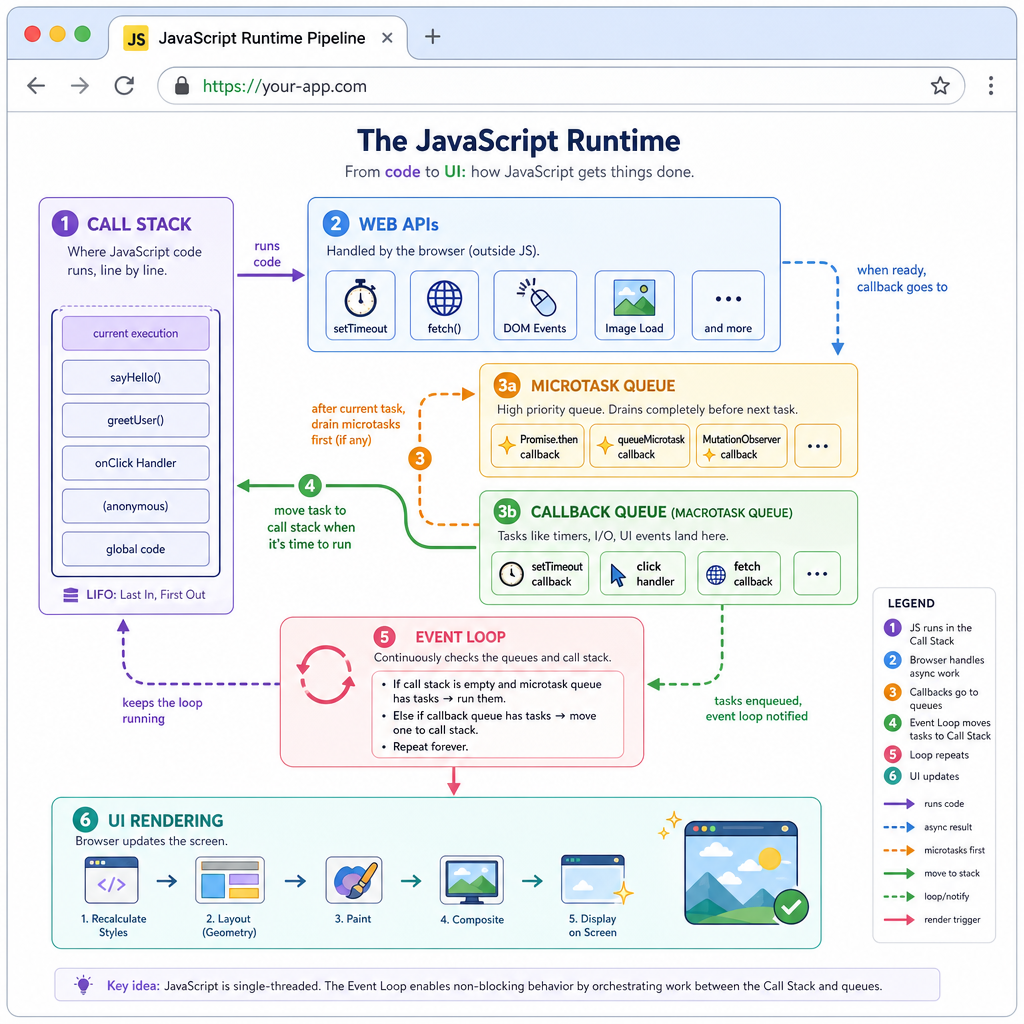Click legend entry 'Event Loop moves tasks to Call Stack'
Image resolution: width=1024 pixels, height=1024 pixels.
coord(938,729)
